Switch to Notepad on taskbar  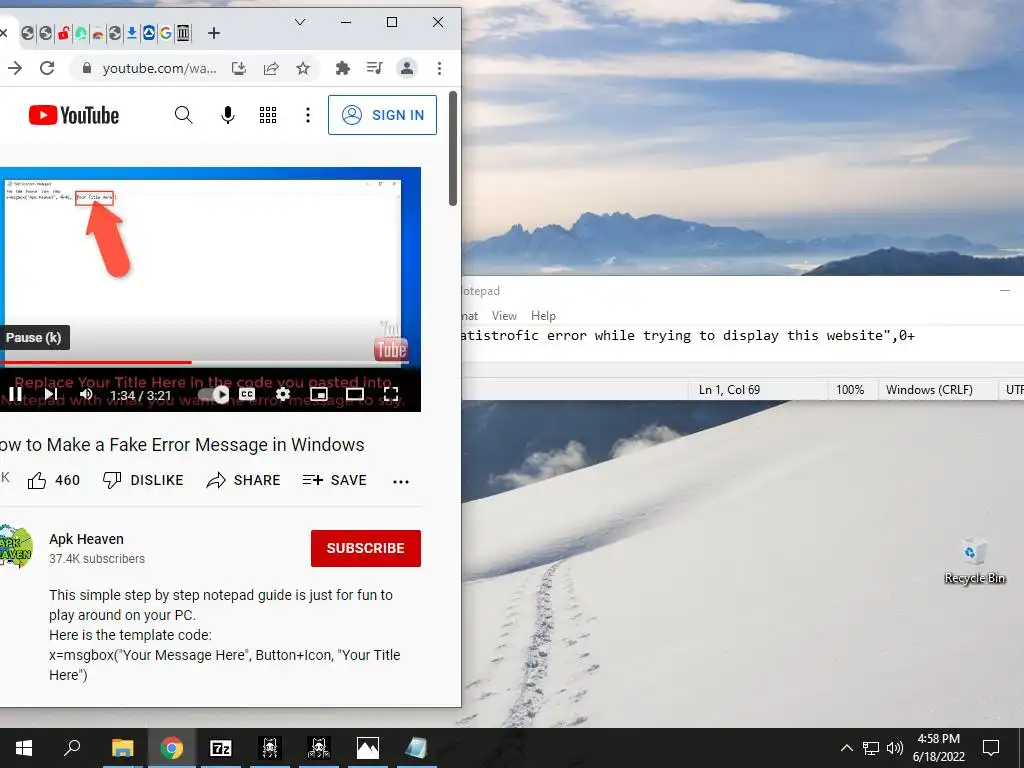pos(417,748)
